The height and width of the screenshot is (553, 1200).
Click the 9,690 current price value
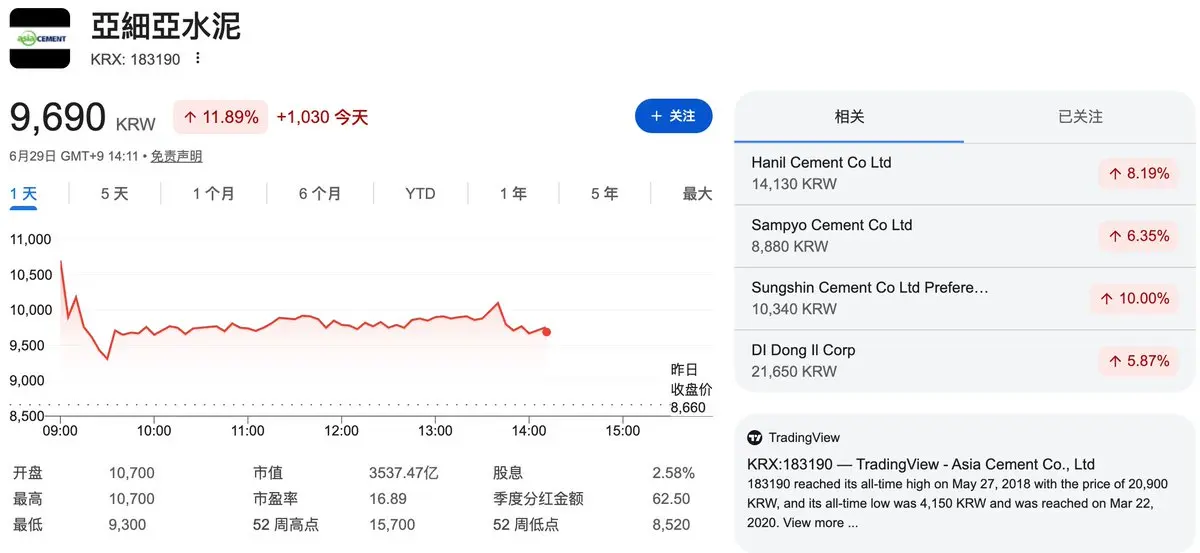click(58, 117)
